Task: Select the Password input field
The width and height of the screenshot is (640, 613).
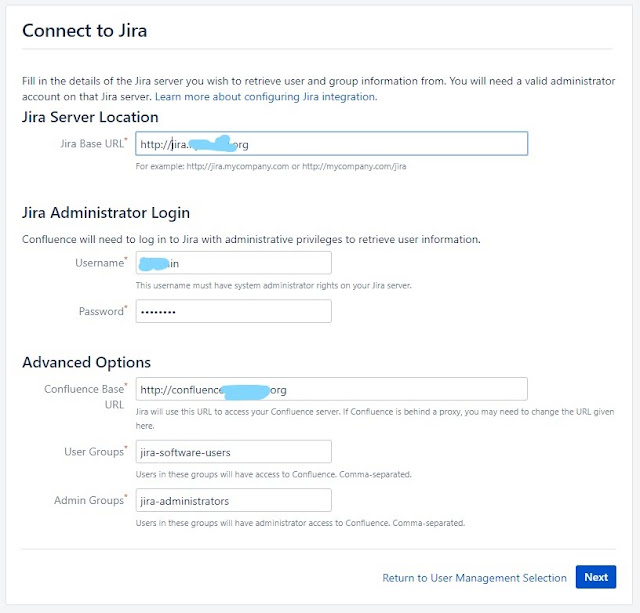Action: click(x=233, y=311)
